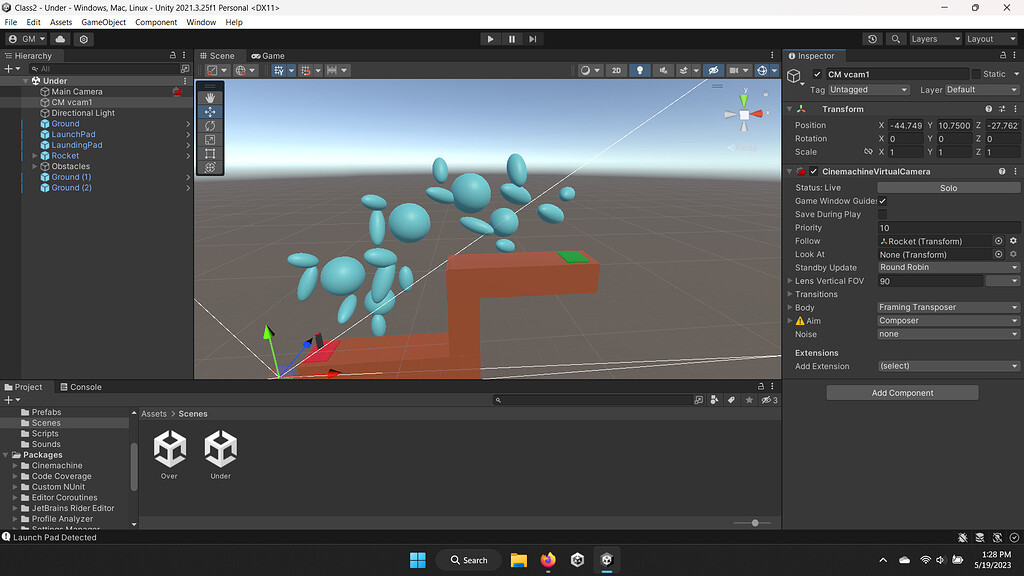Click the Add Component button

click(901, 392)
